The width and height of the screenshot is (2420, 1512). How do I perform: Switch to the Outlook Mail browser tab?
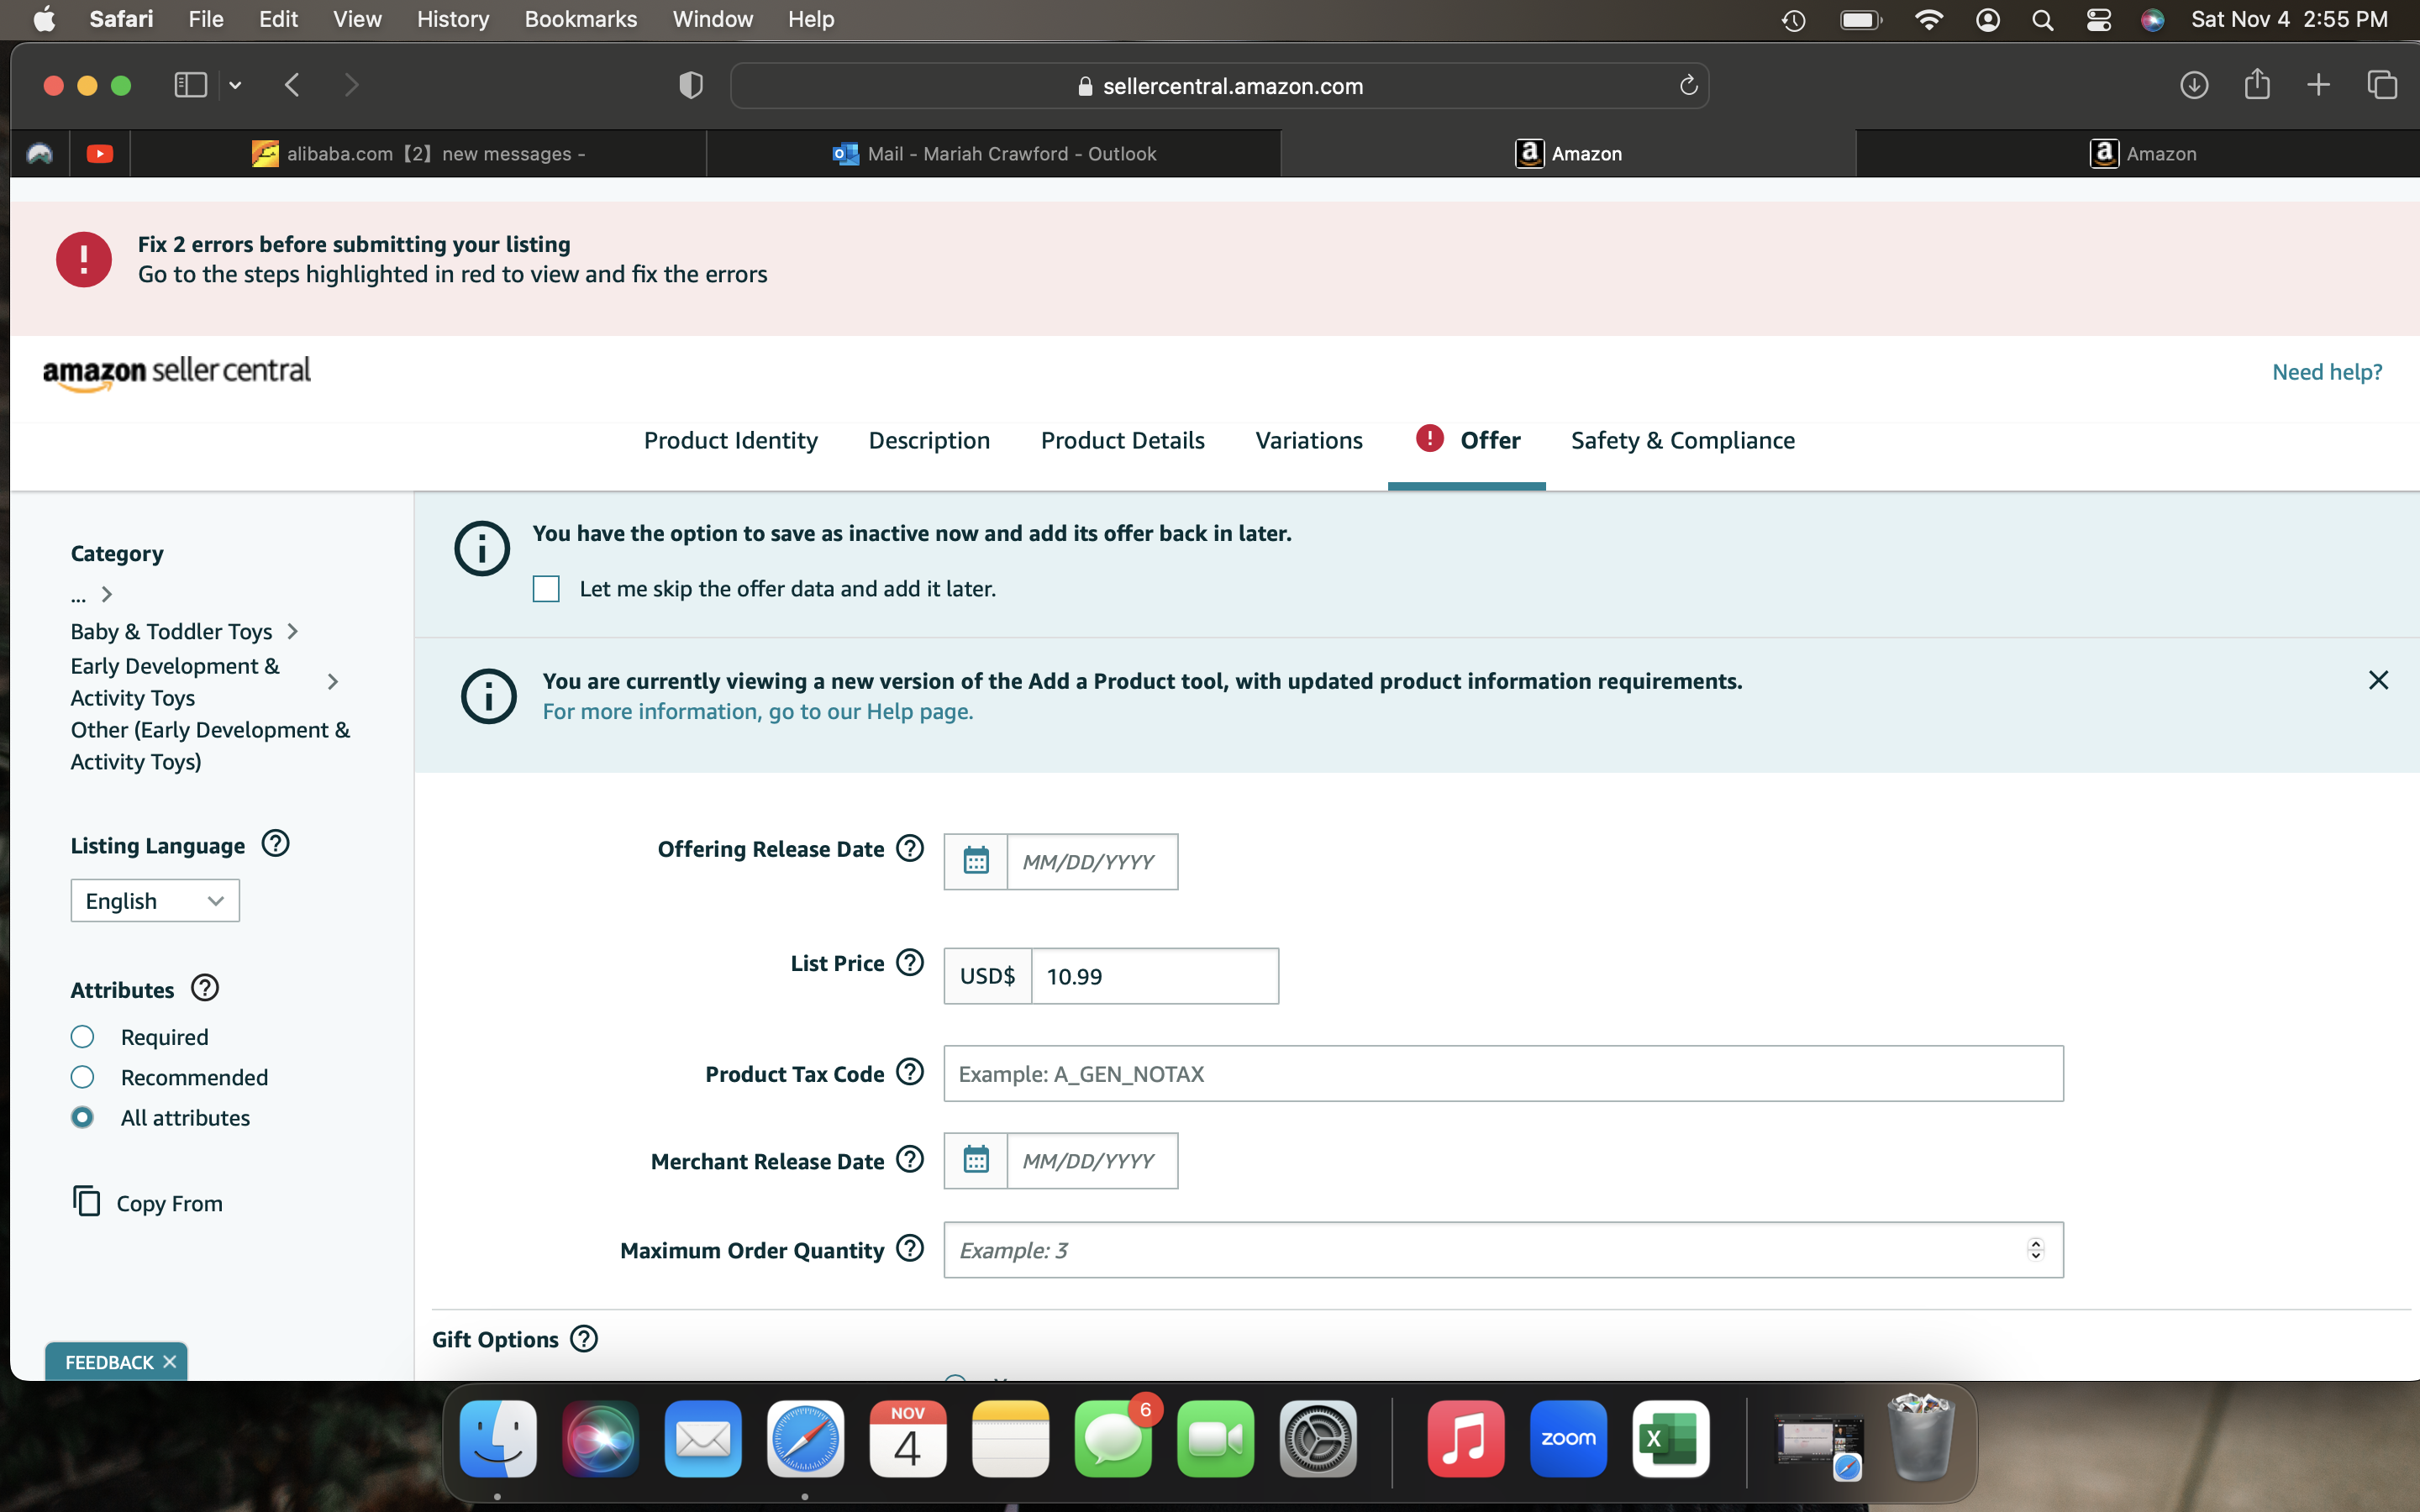pyautogui.click(x=994, y=153)
